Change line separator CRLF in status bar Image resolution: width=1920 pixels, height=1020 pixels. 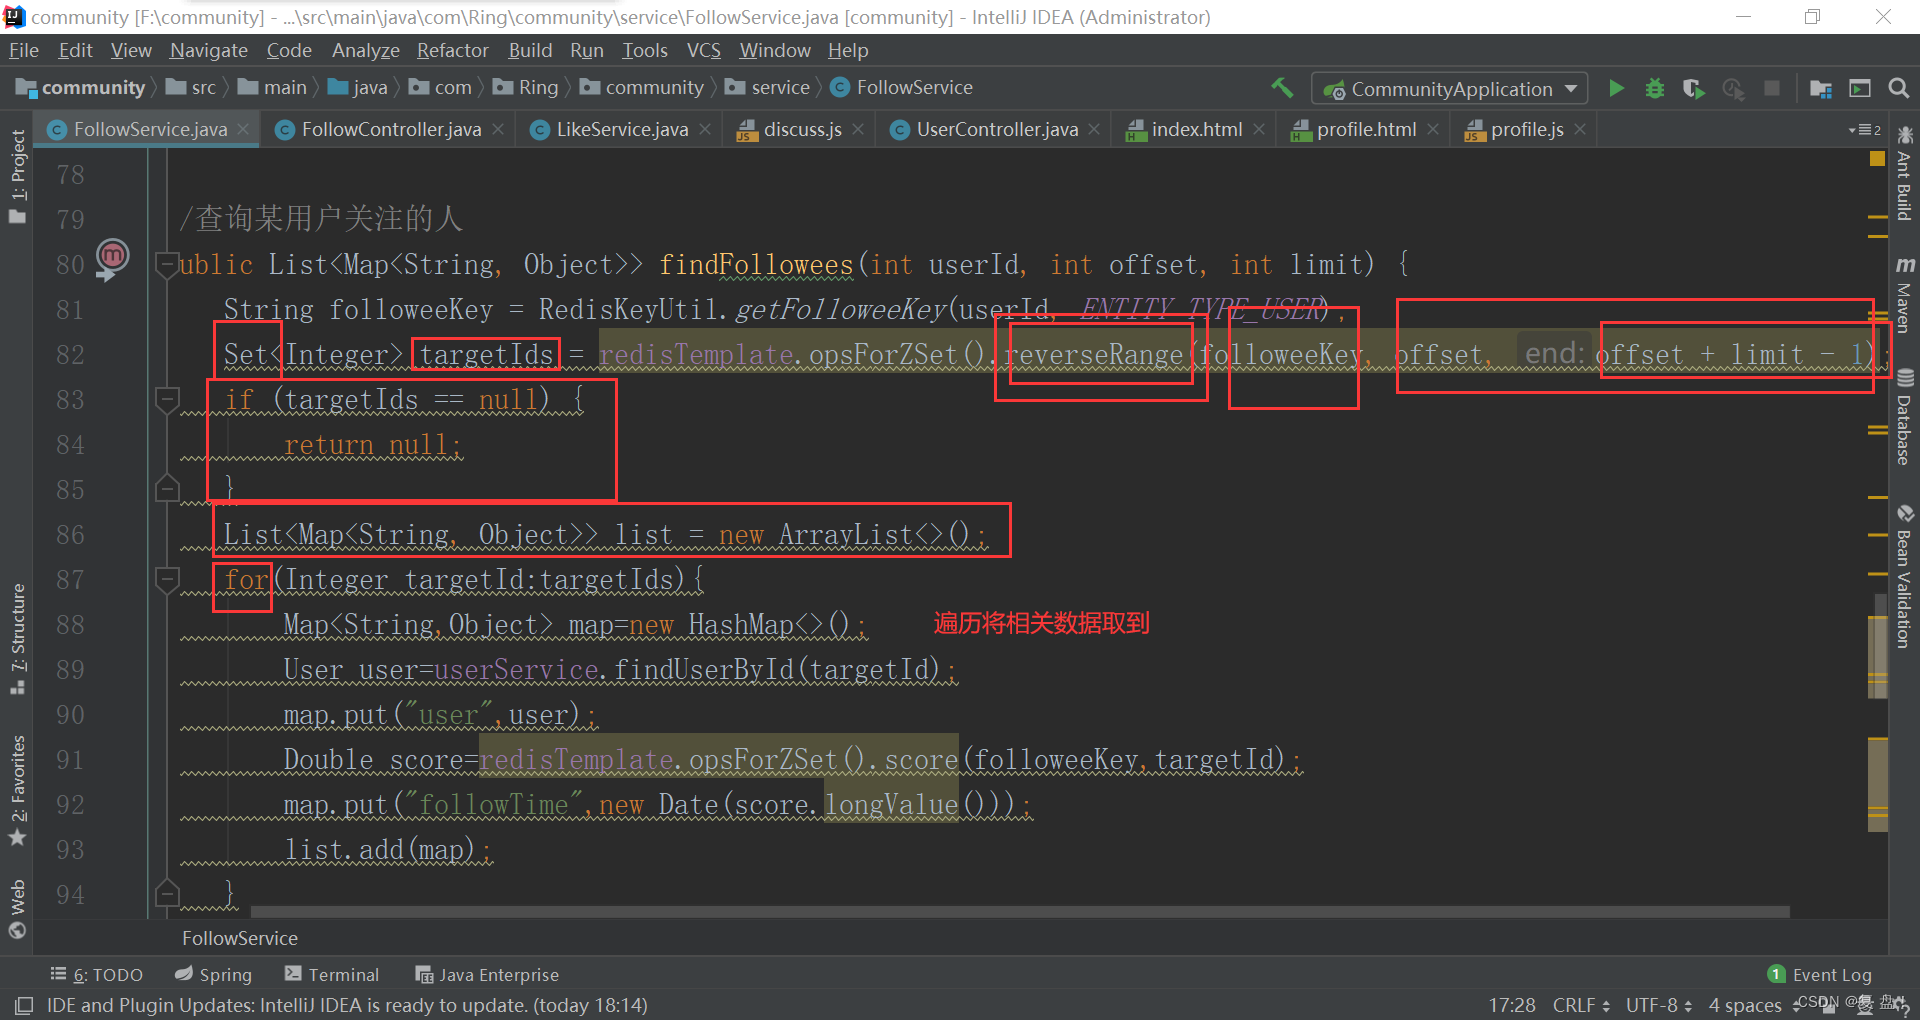[1581, 1005]
